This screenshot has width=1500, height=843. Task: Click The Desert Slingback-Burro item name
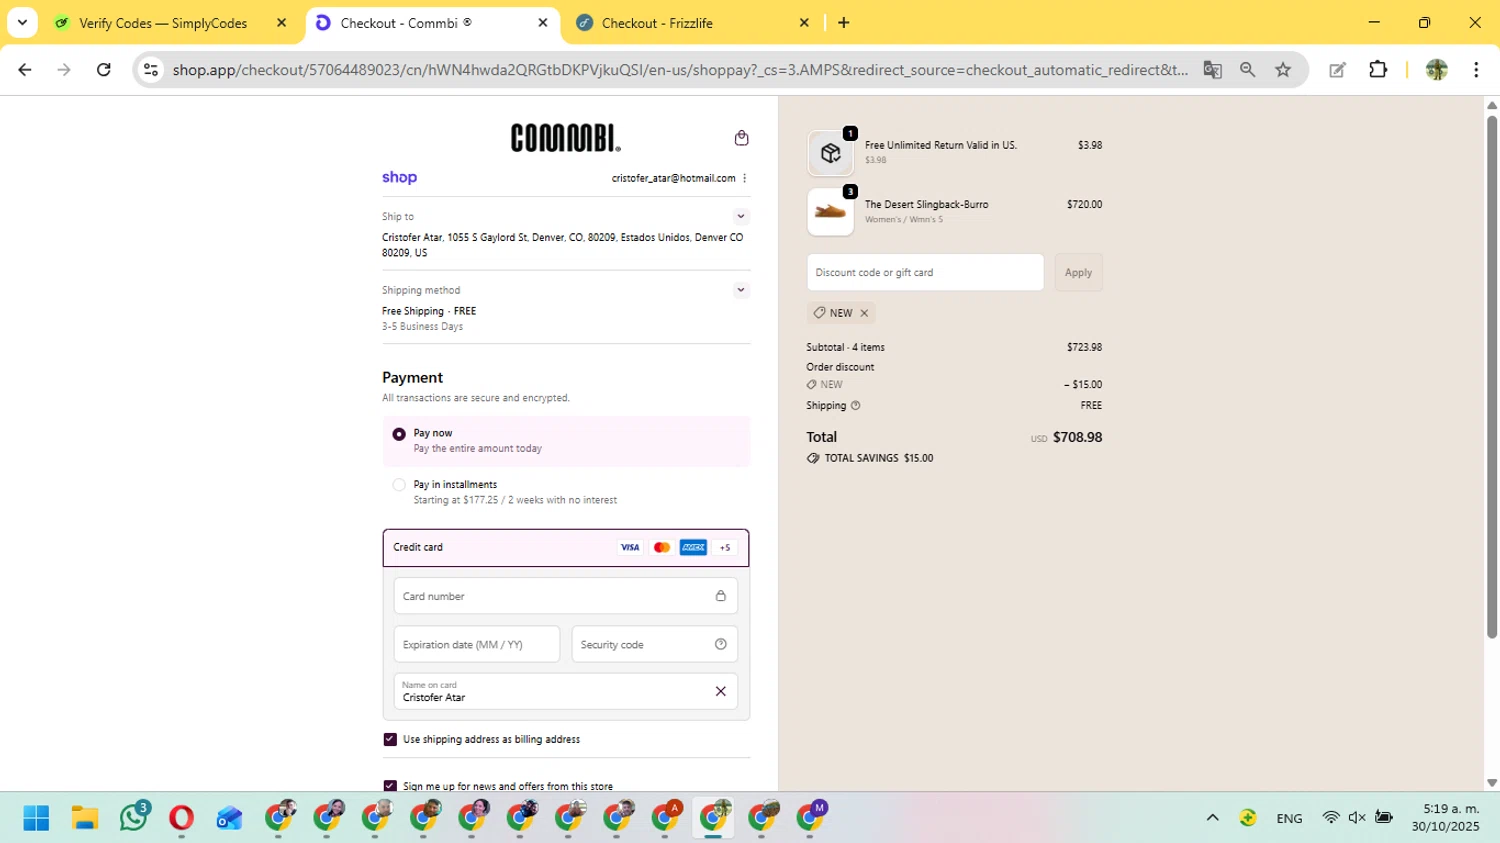tap(927, 204)
